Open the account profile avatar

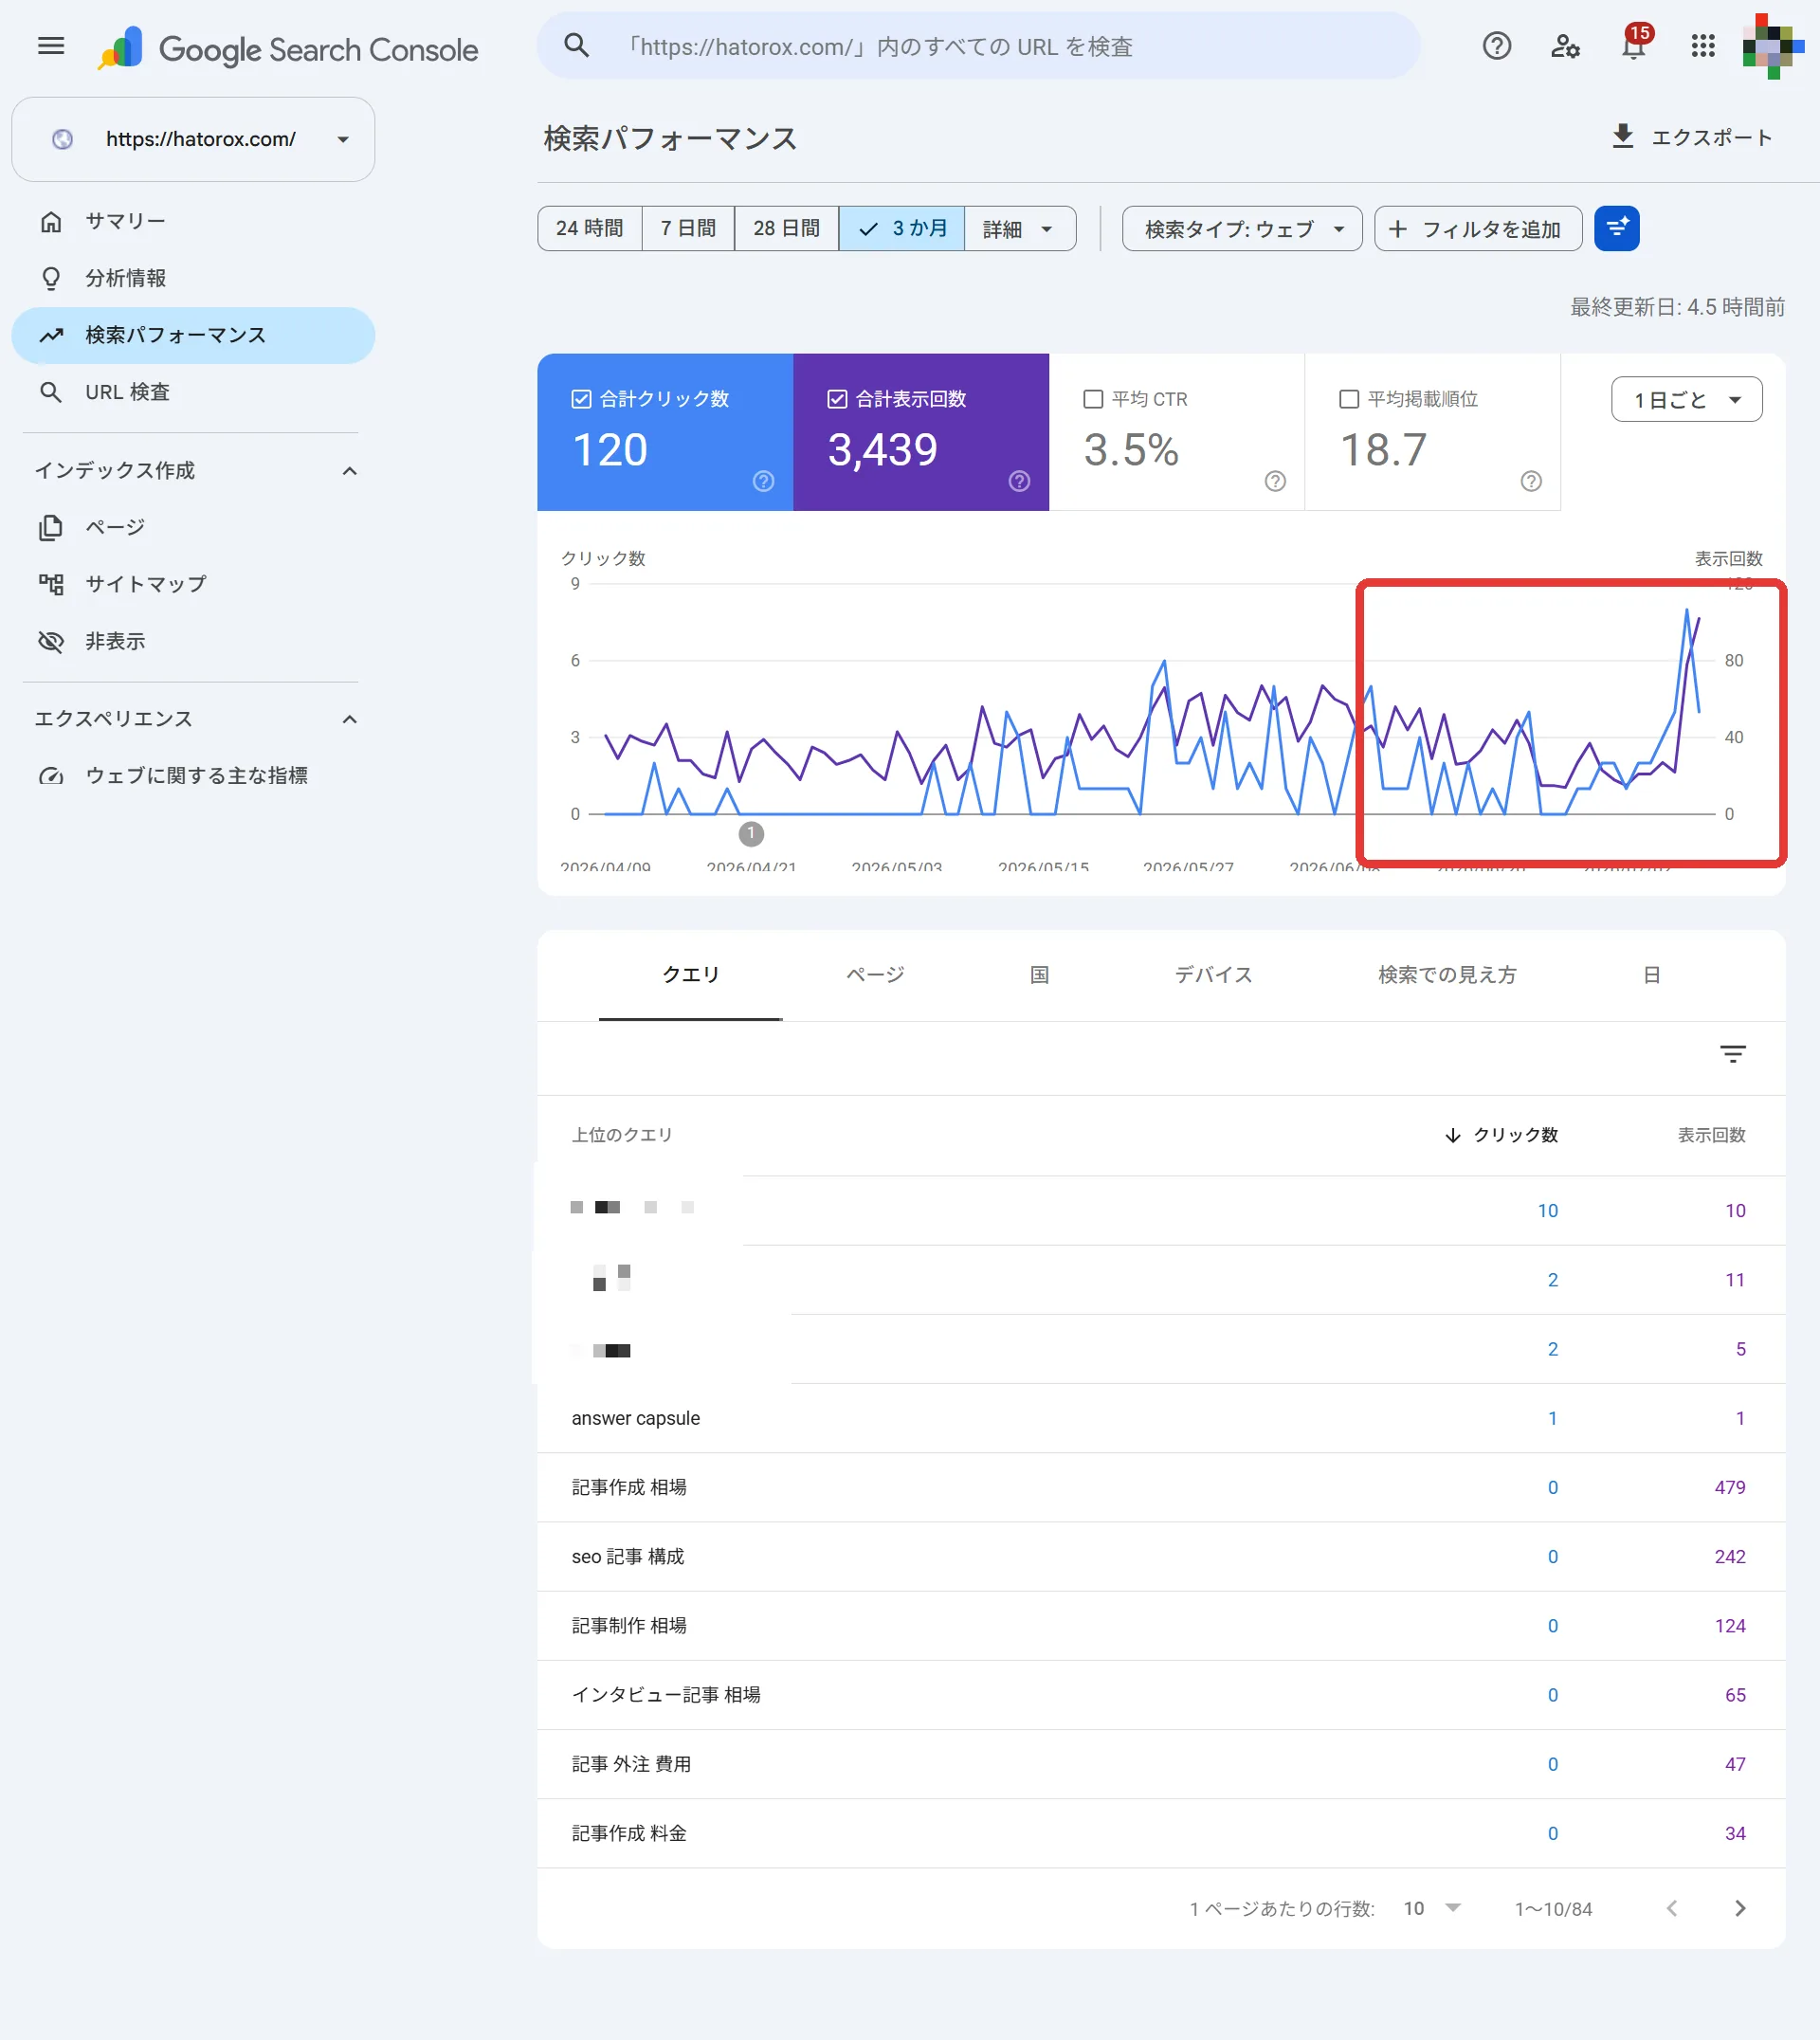coord(1772,46)
